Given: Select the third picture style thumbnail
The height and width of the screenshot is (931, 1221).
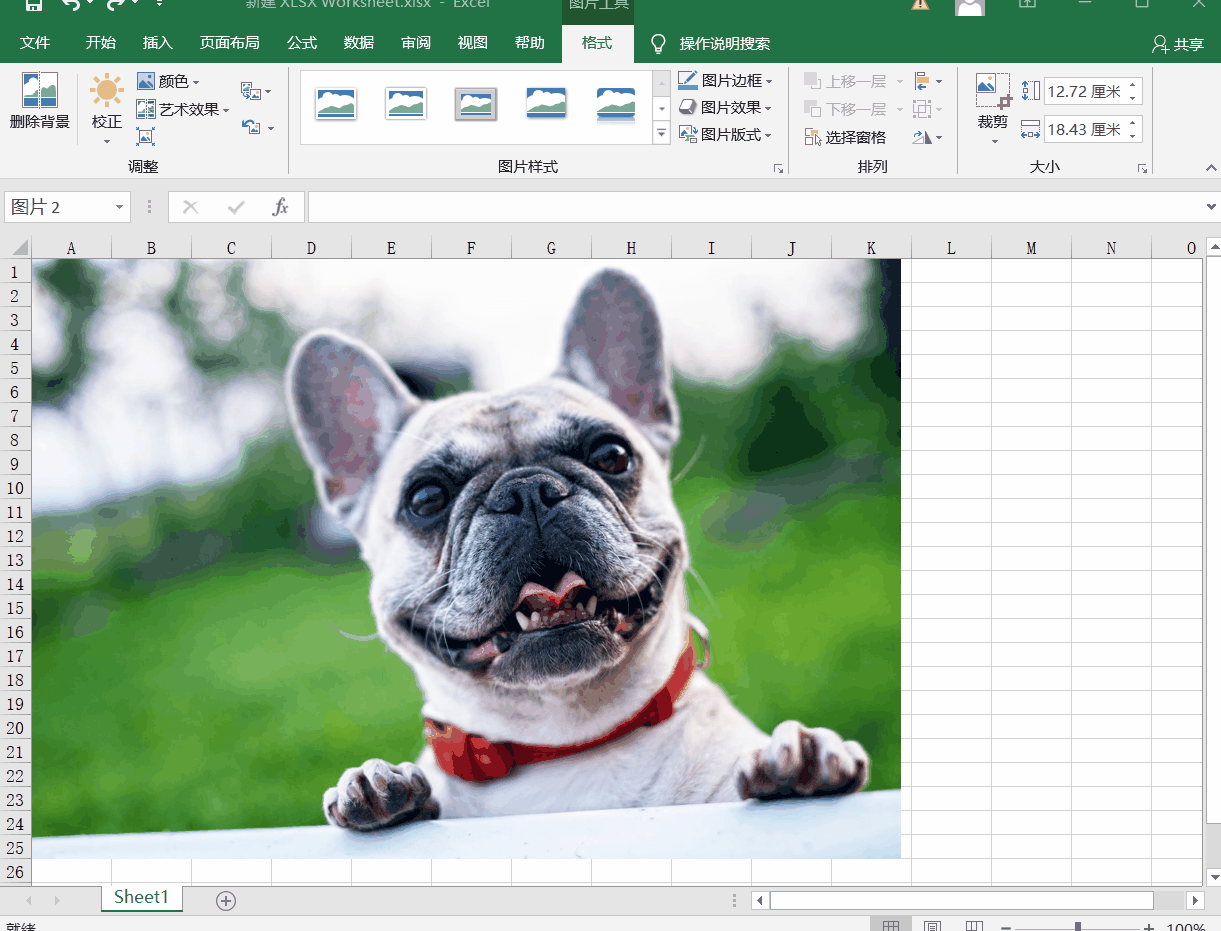Looking at the screenshot, I should pos(476,103).
